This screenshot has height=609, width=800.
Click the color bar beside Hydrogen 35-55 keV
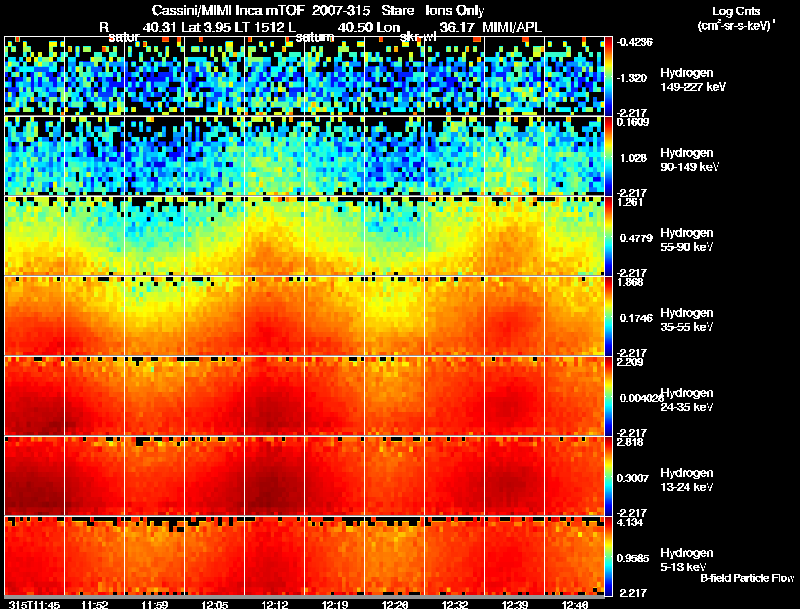click(608, 316)
